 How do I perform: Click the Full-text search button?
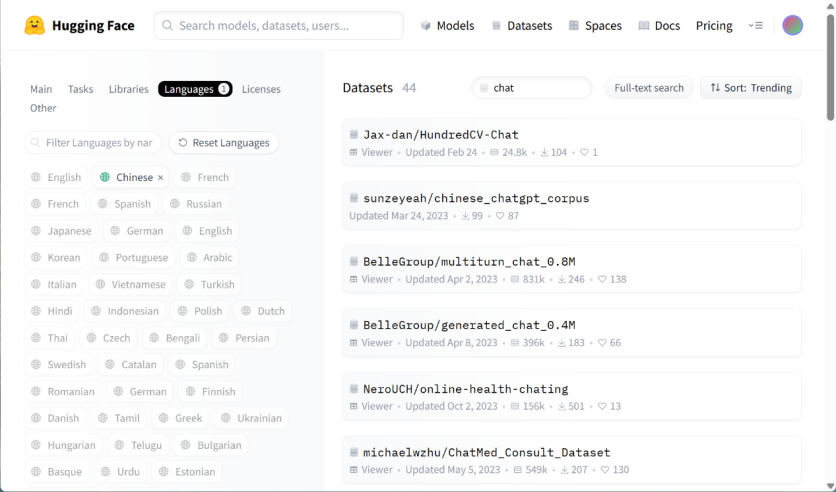[649, 88]
